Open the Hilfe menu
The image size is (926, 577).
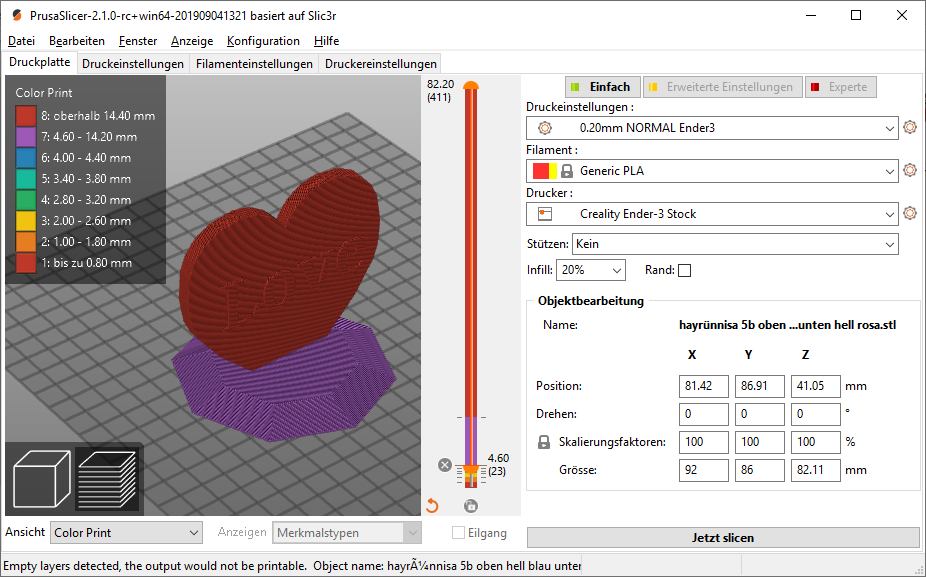click(326, 41)
